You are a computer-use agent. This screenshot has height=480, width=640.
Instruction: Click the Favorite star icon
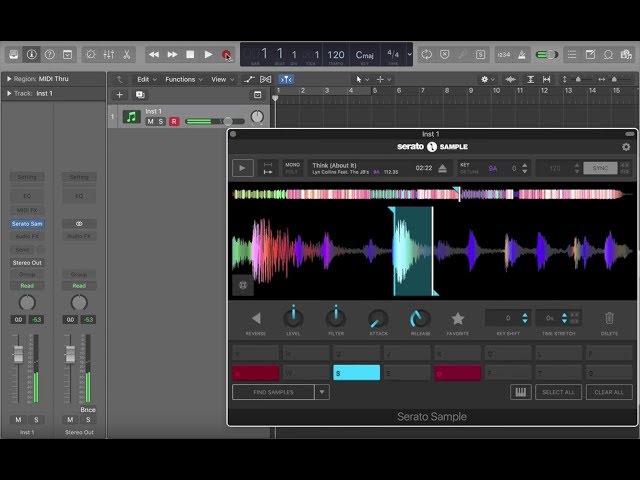458,318
